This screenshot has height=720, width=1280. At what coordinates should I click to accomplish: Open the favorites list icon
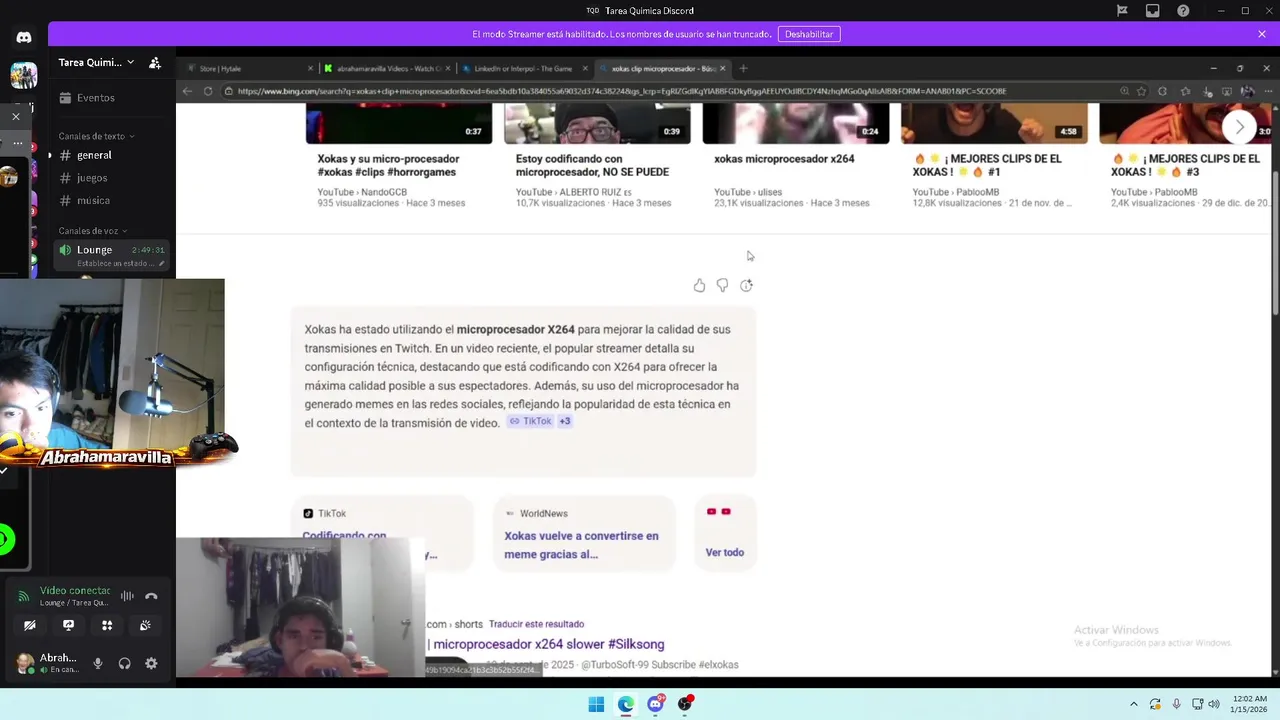click(1187, 91)
